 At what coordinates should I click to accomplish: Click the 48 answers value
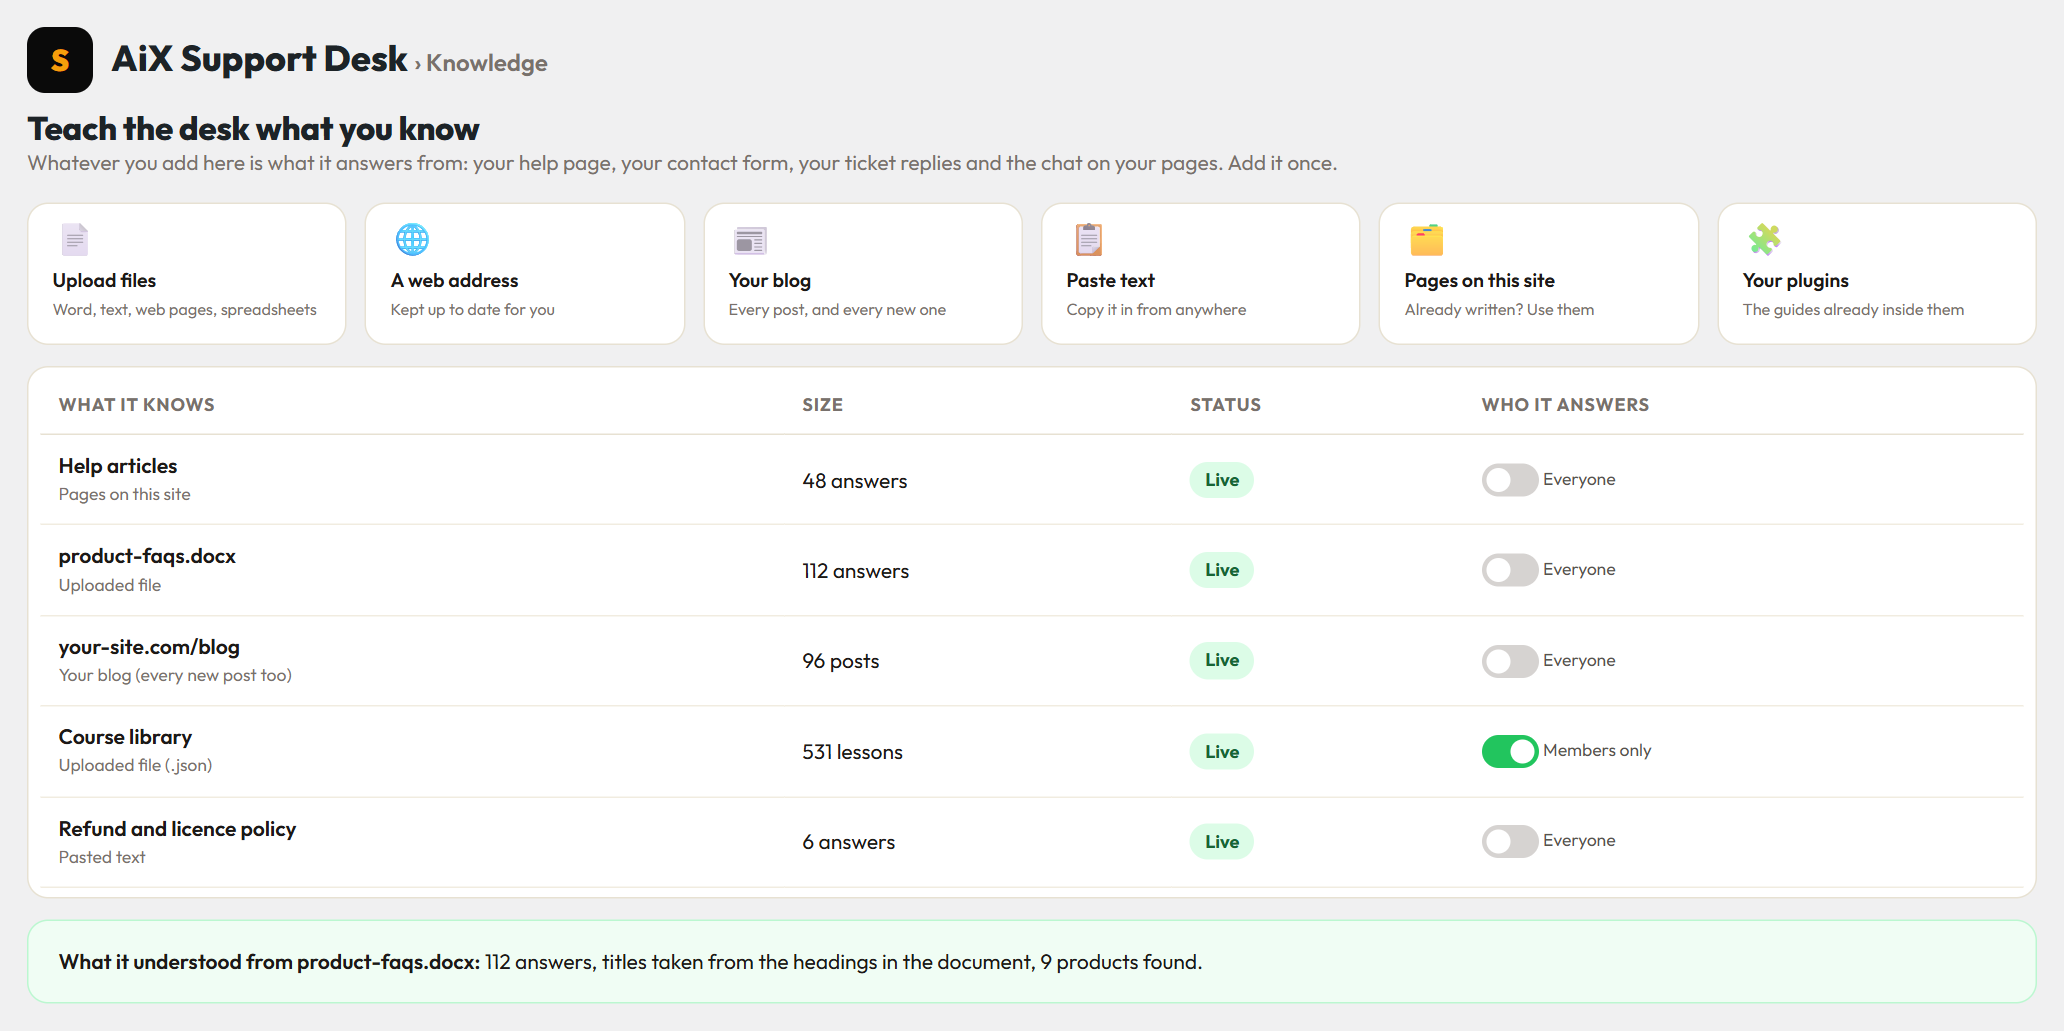[854, 481]
